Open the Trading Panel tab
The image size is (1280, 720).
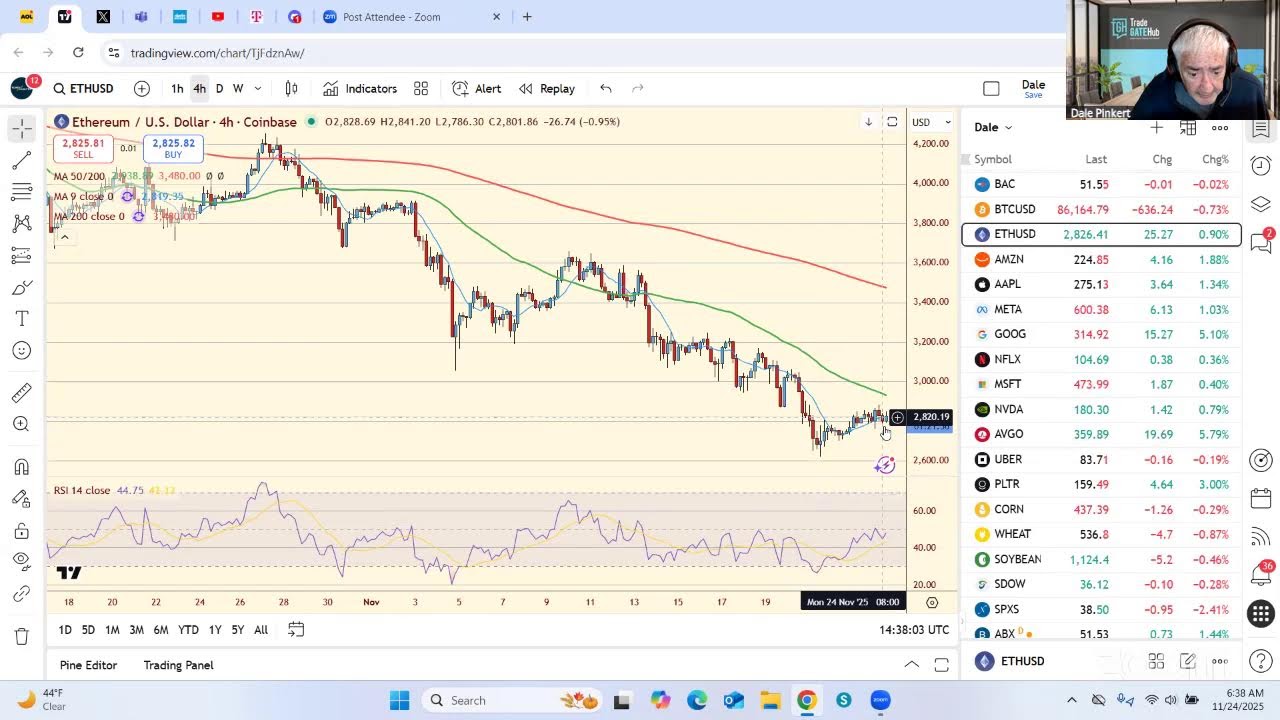(x=178, y=665)
